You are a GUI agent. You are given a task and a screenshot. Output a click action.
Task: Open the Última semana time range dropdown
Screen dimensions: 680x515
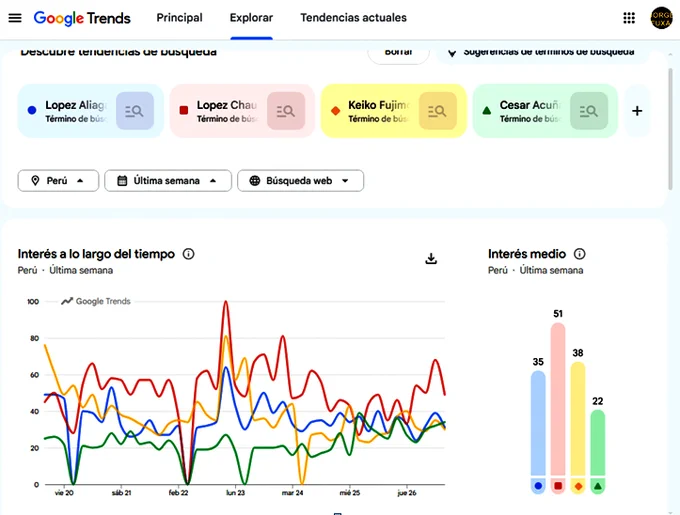168,181
